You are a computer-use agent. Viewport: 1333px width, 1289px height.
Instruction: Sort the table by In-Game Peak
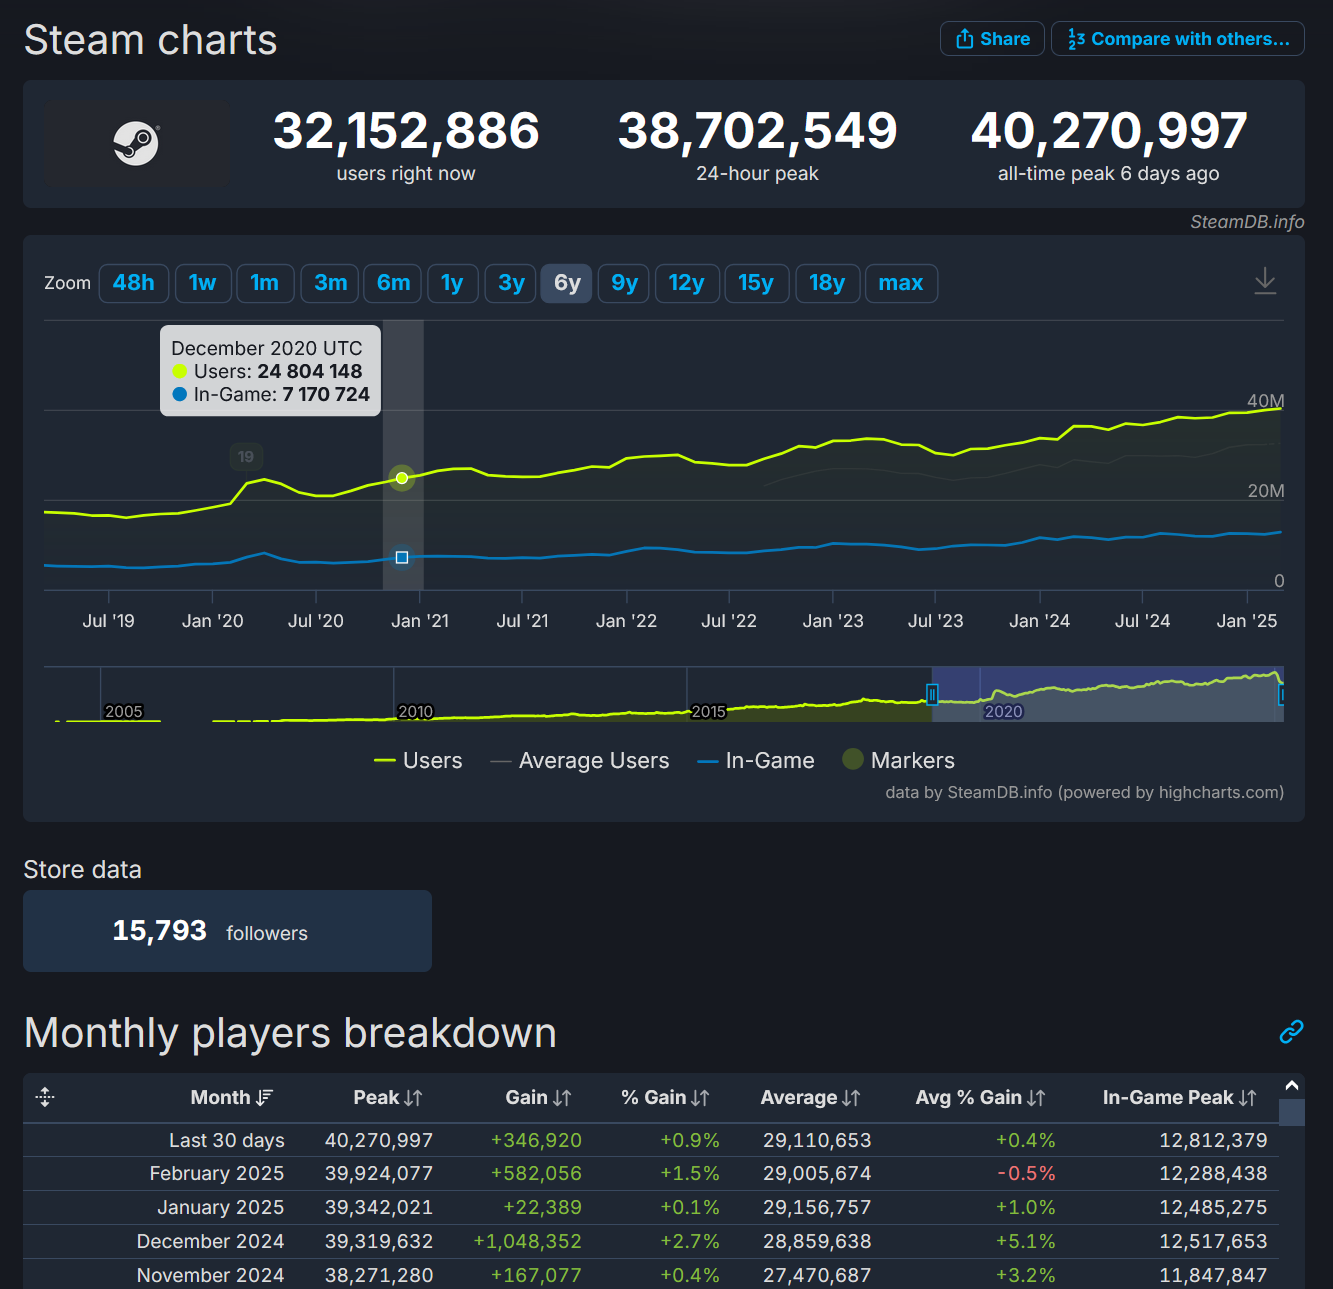click(x=1179, y=1097)
